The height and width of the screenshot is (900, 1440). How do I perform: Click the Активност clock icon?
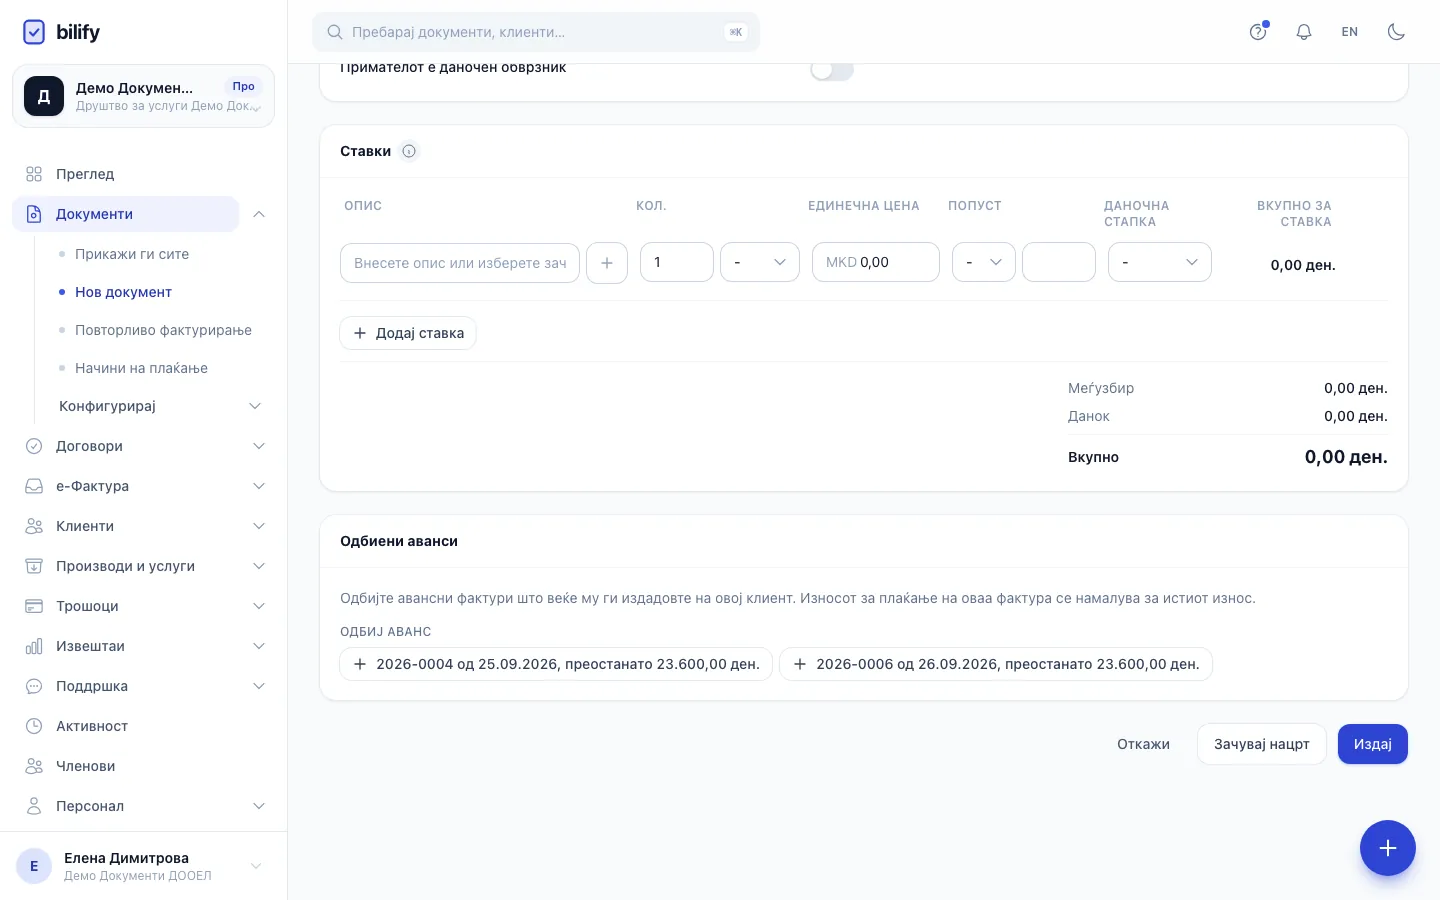pyautogui.click(x=34, y=726)
